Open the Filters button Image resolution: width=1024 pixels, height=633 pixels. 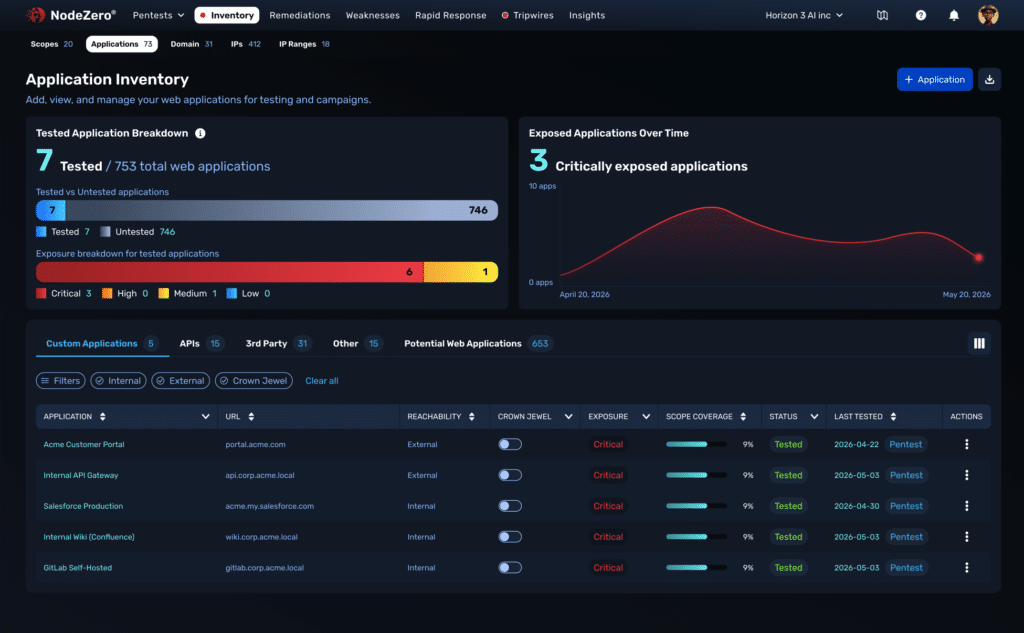[61, 381]
